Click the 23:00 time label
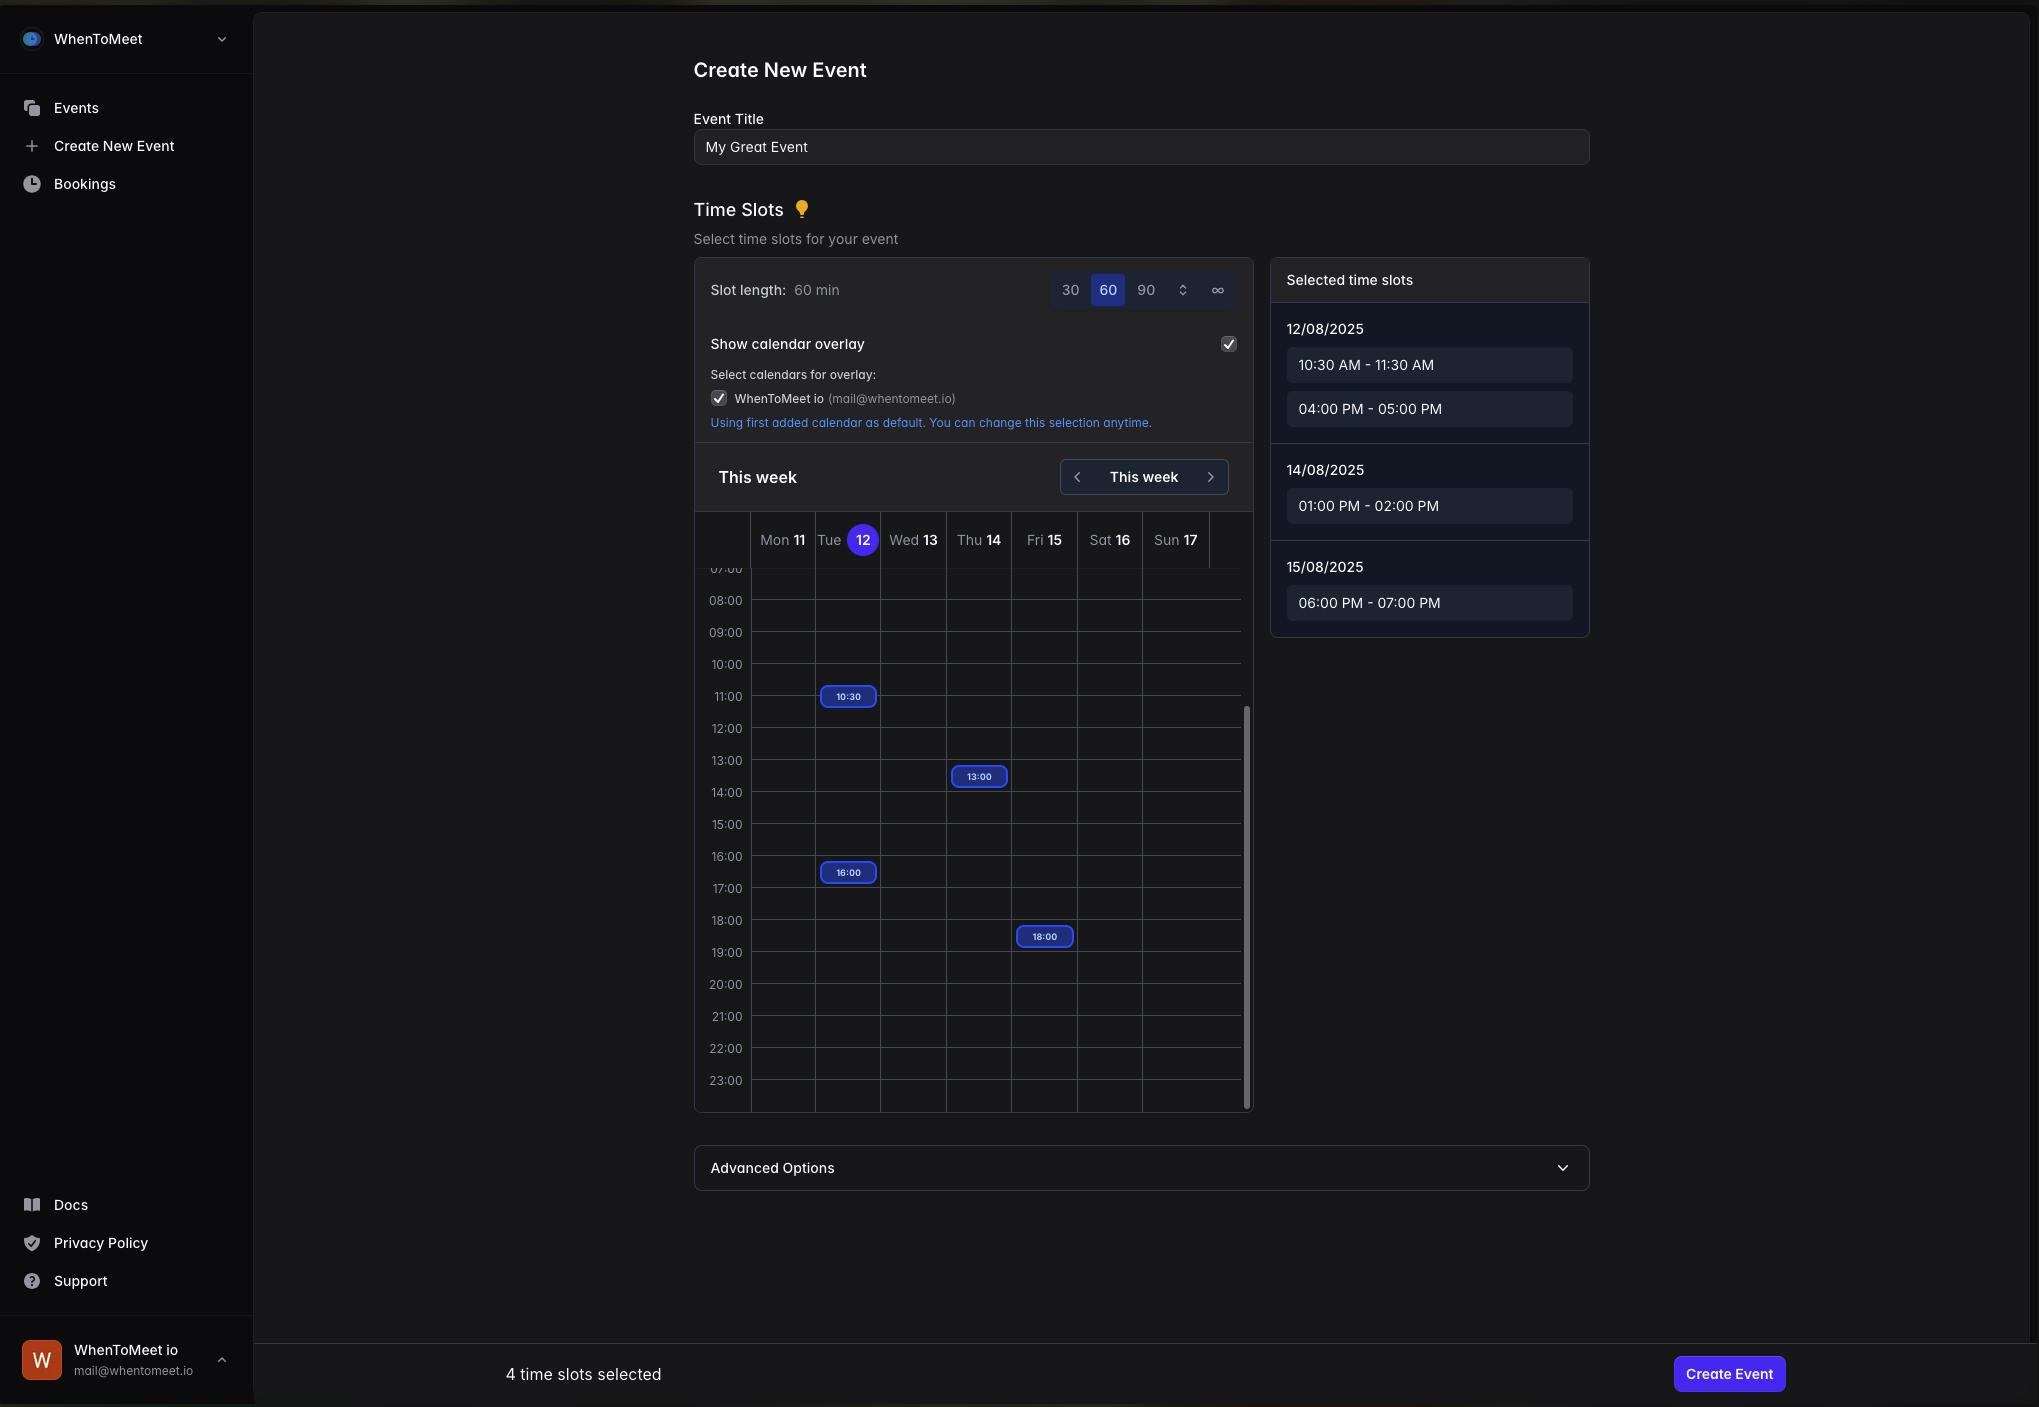 725,1081
